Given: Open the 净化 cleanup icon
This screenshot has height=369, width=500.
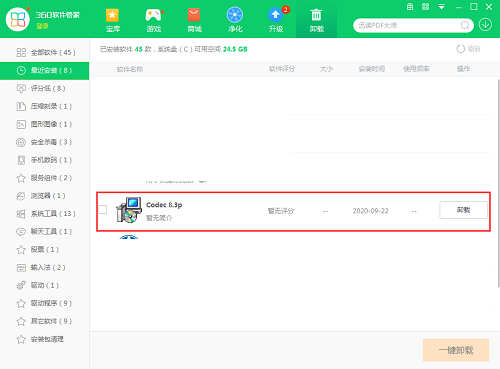Looking at the screenshot, I should click(x=235, y=15).
